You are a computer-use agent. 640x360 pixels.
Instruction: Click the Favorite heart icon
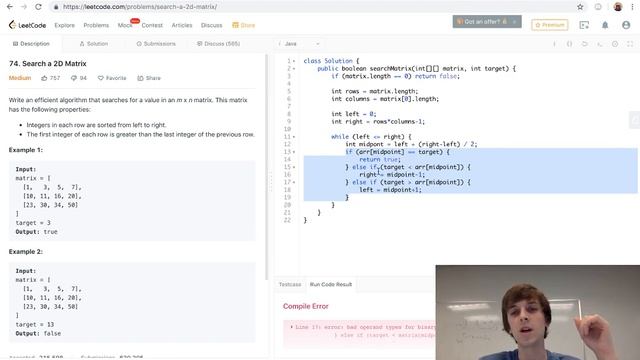click(100, 78)
